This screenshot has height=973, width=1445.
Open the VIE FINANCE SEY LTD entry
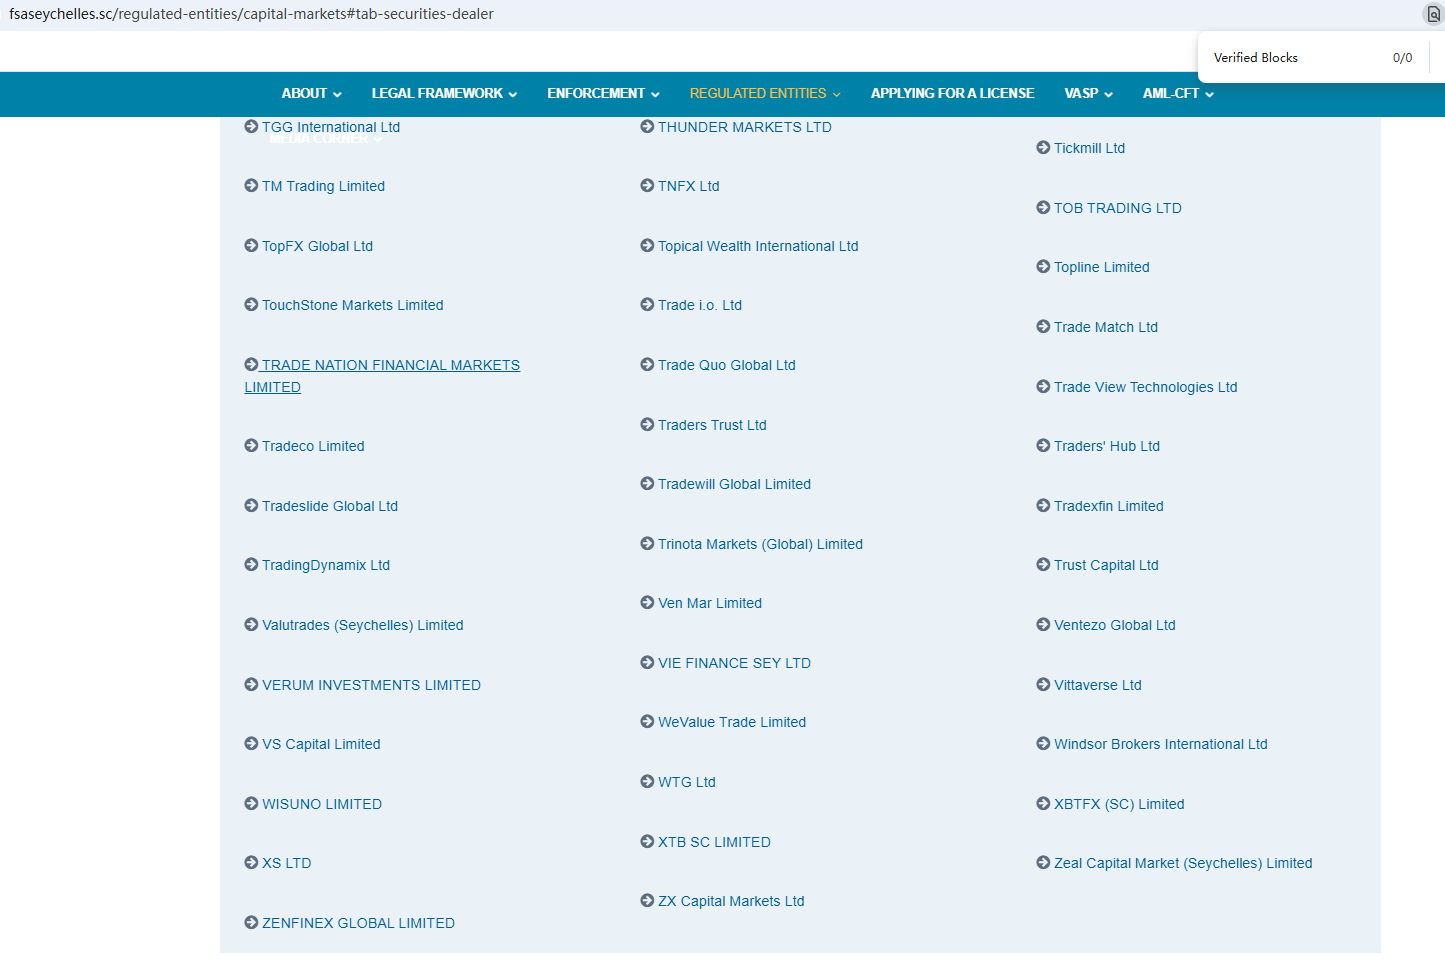pyautogui.click(x=734, y=663)
